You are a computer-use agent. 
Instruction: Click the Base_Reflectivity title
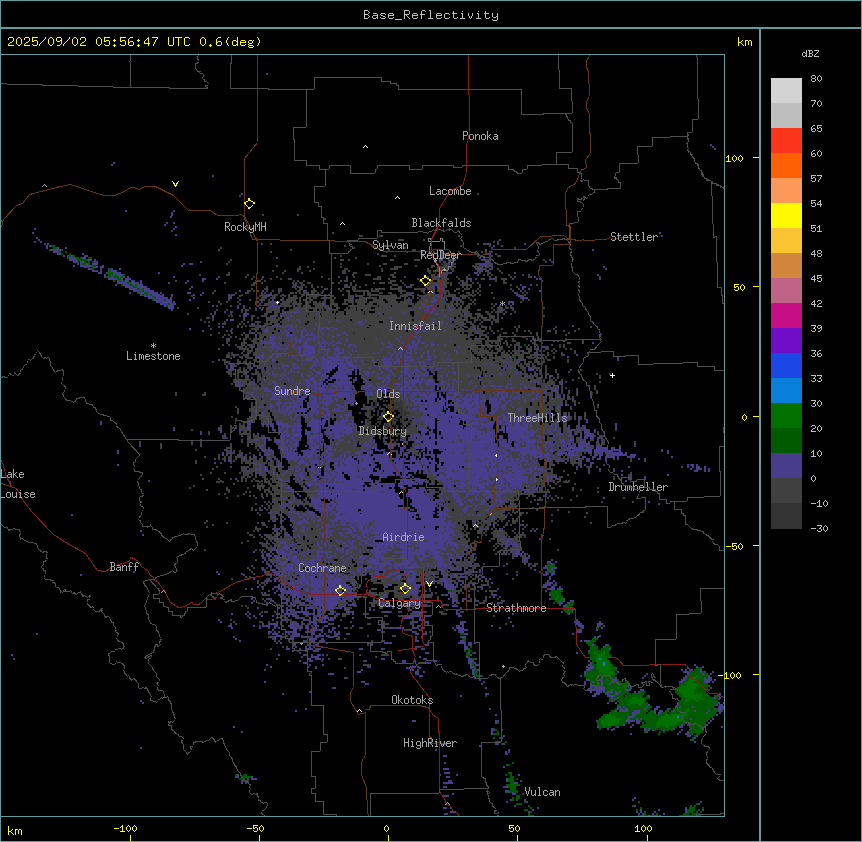431,15
